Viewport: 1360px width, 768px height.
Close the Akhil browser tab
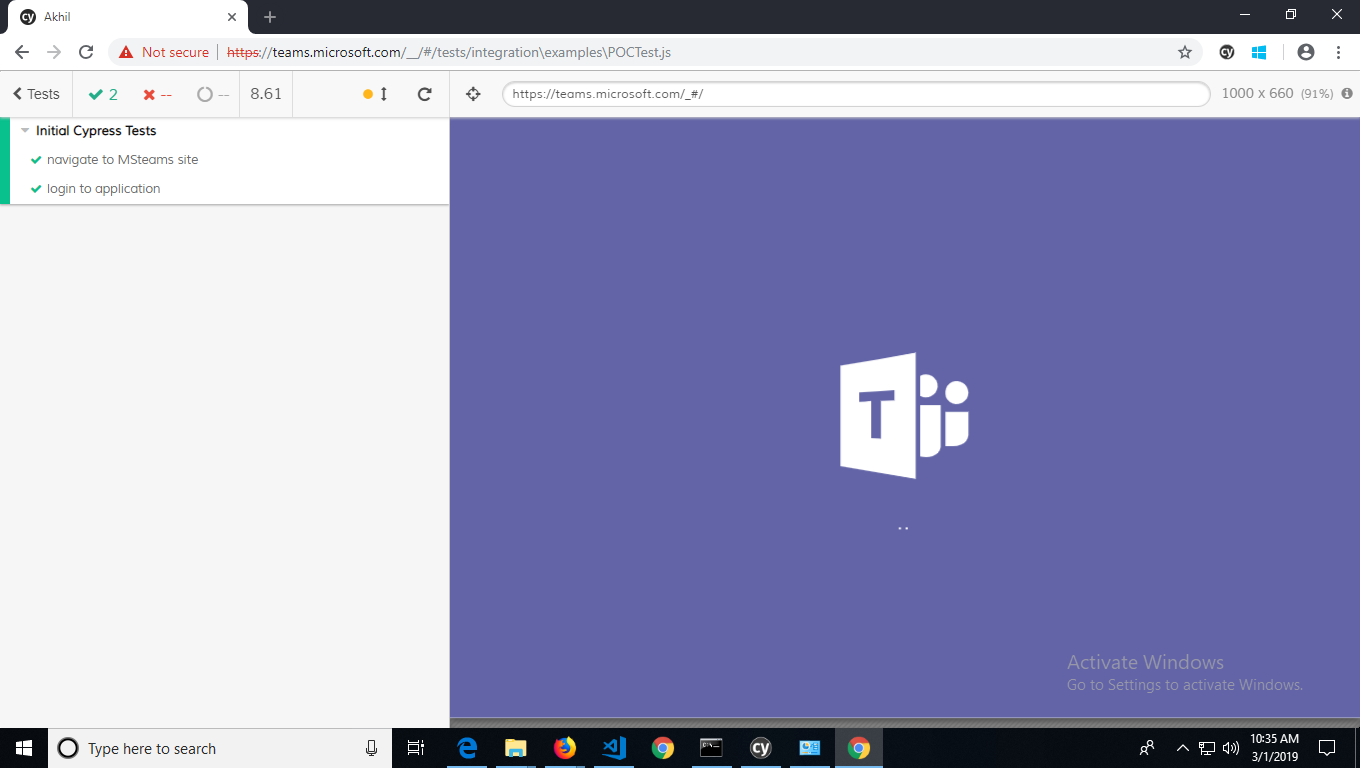coord(231,17)
